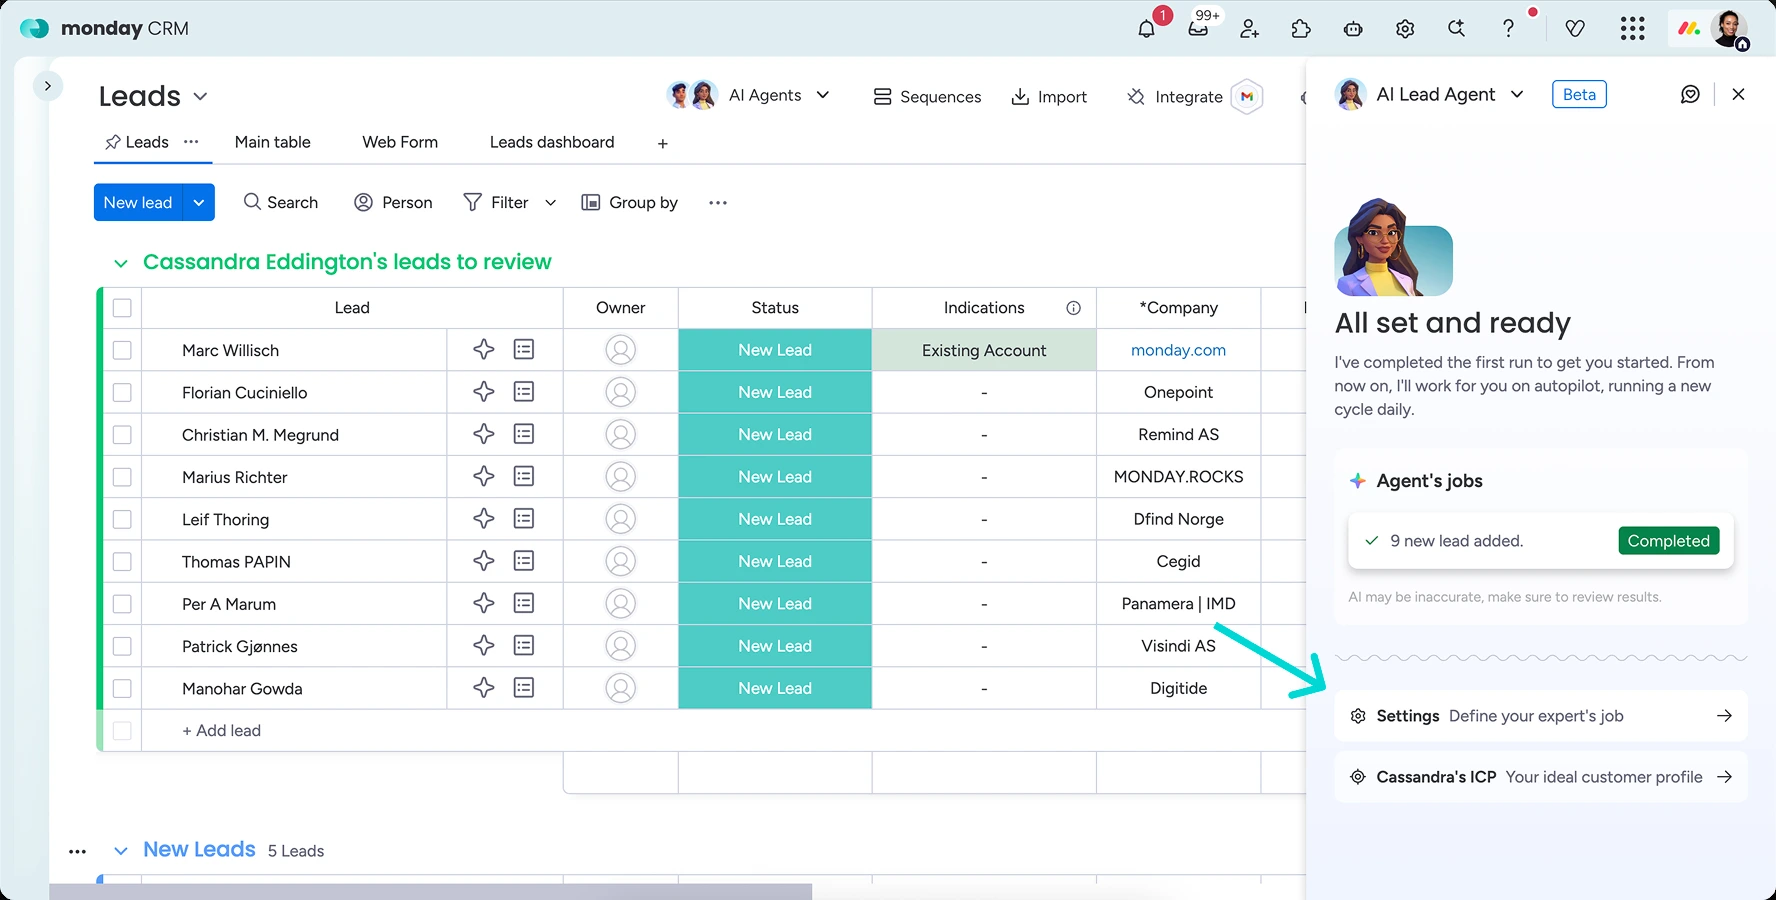This screenshot has width=1776, height=900.
Task: Collapse Cassandra Eddington's leads group
Action: [121, 263]
